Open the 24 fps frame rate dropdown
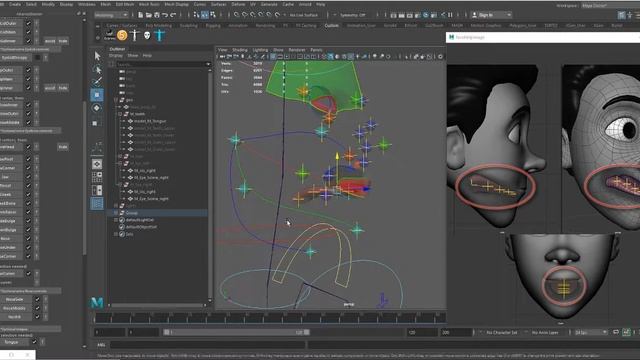Image resolution: width=640 pixels, height=360 pixels. [x=591, y=333]
